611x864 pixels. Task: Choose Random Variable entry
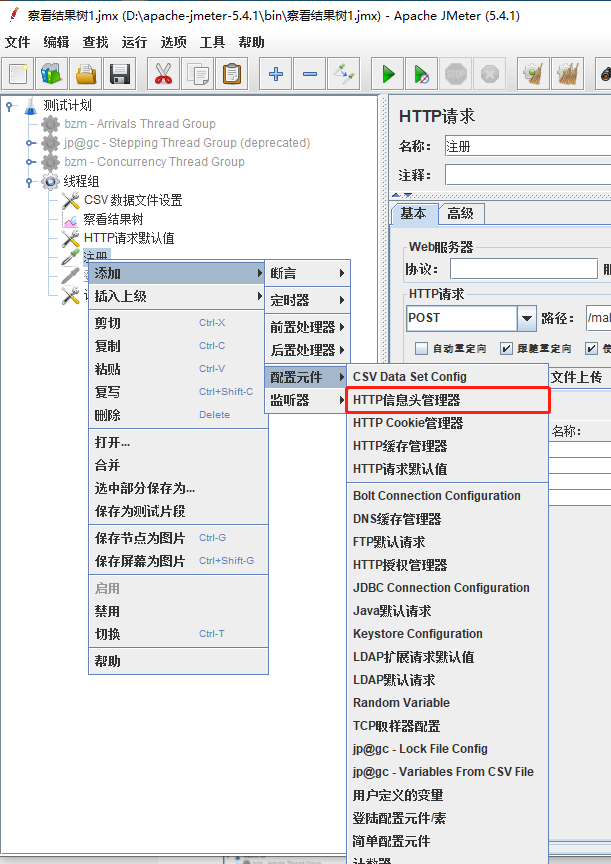(x=447, y=703)
